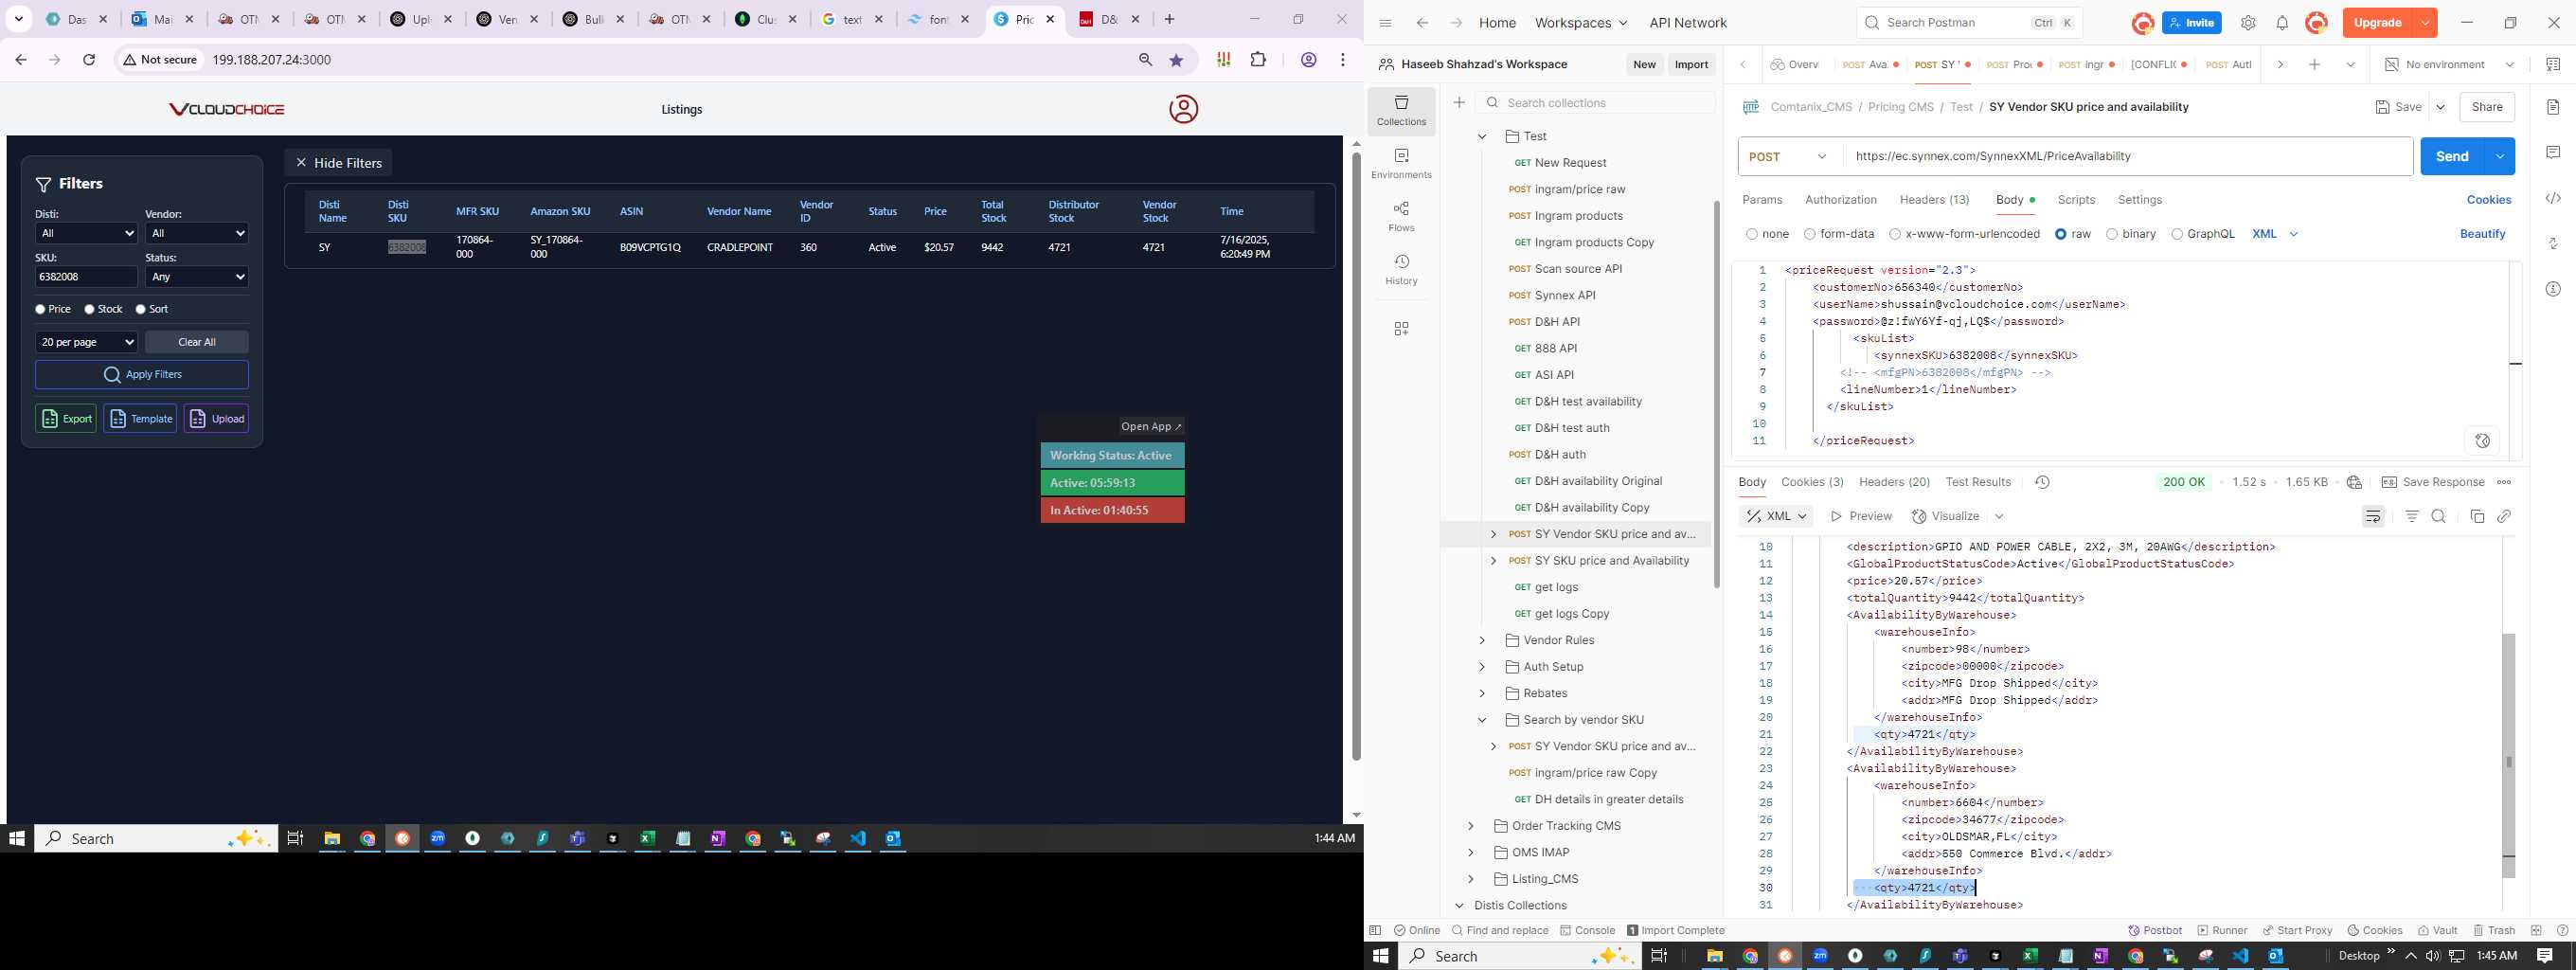This screenshot has height=970, width=2576.
Task: Open Postman documentation icon on right sidebar
Action: click(2553, 107)
